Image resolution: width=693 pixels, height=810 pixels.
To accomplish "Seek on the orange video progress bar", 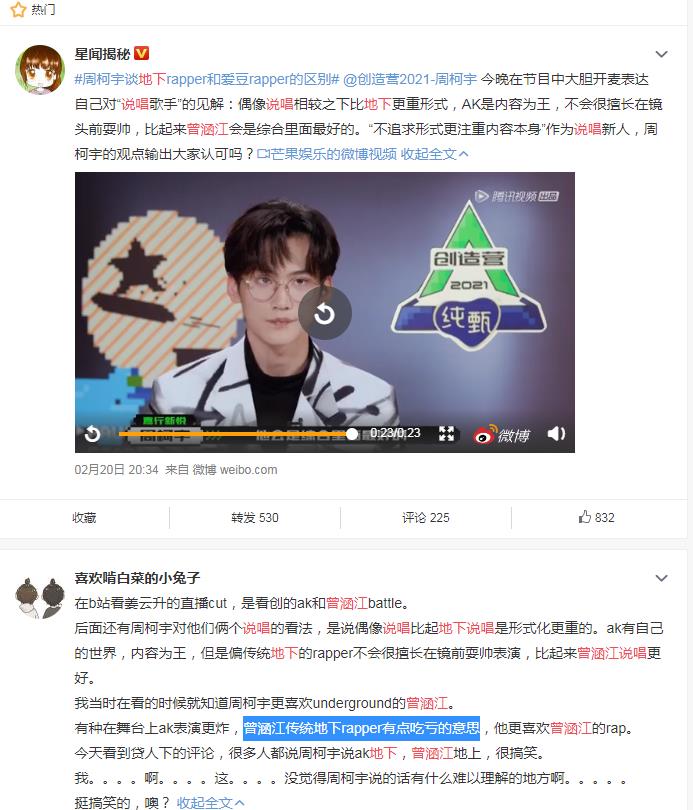I will 236,434.
